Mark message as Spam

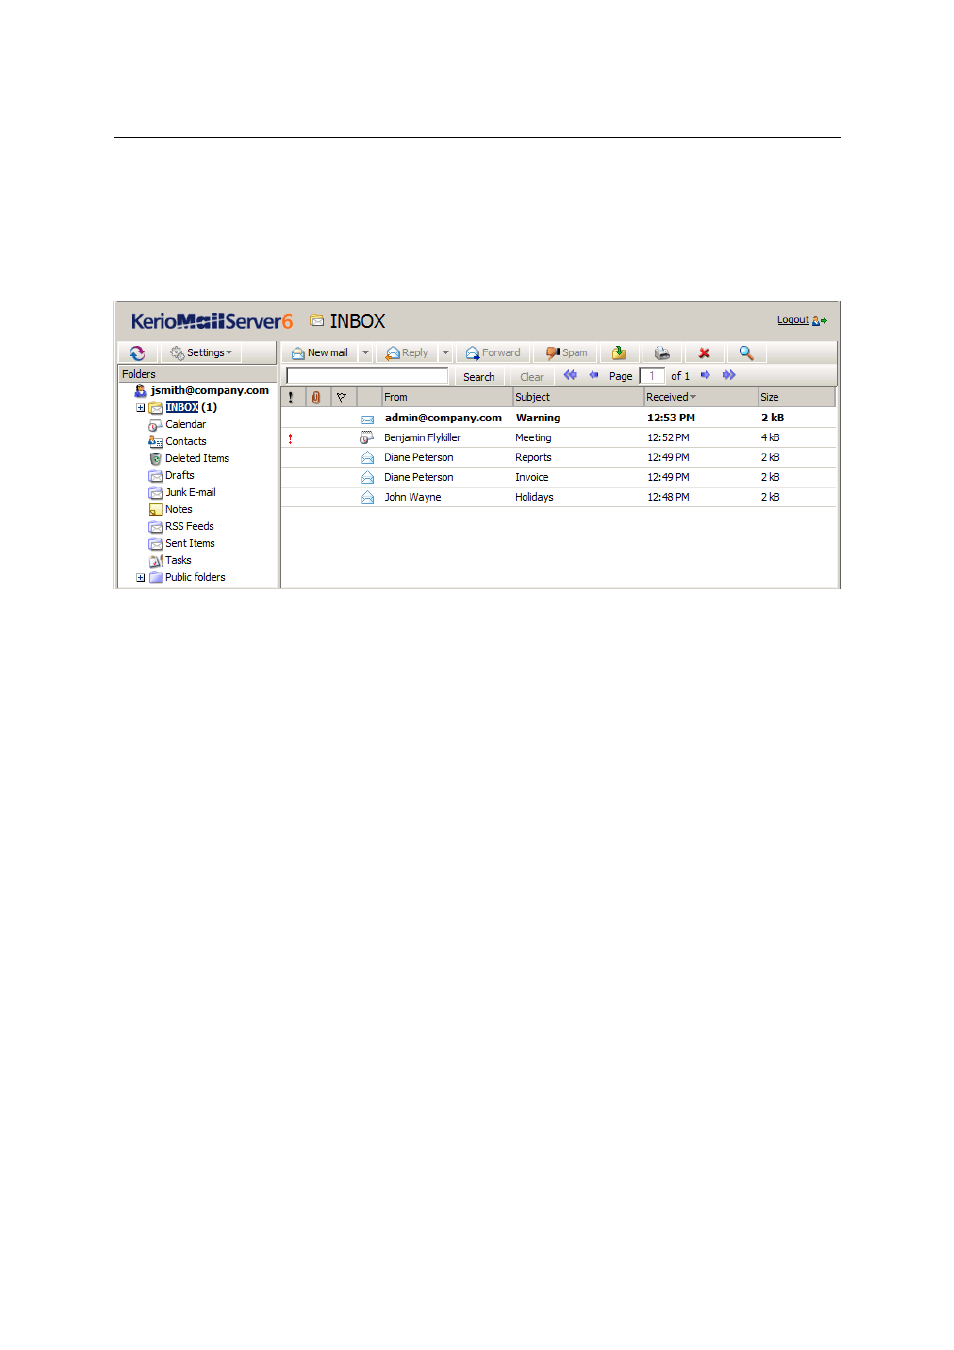tap(567, 353)
